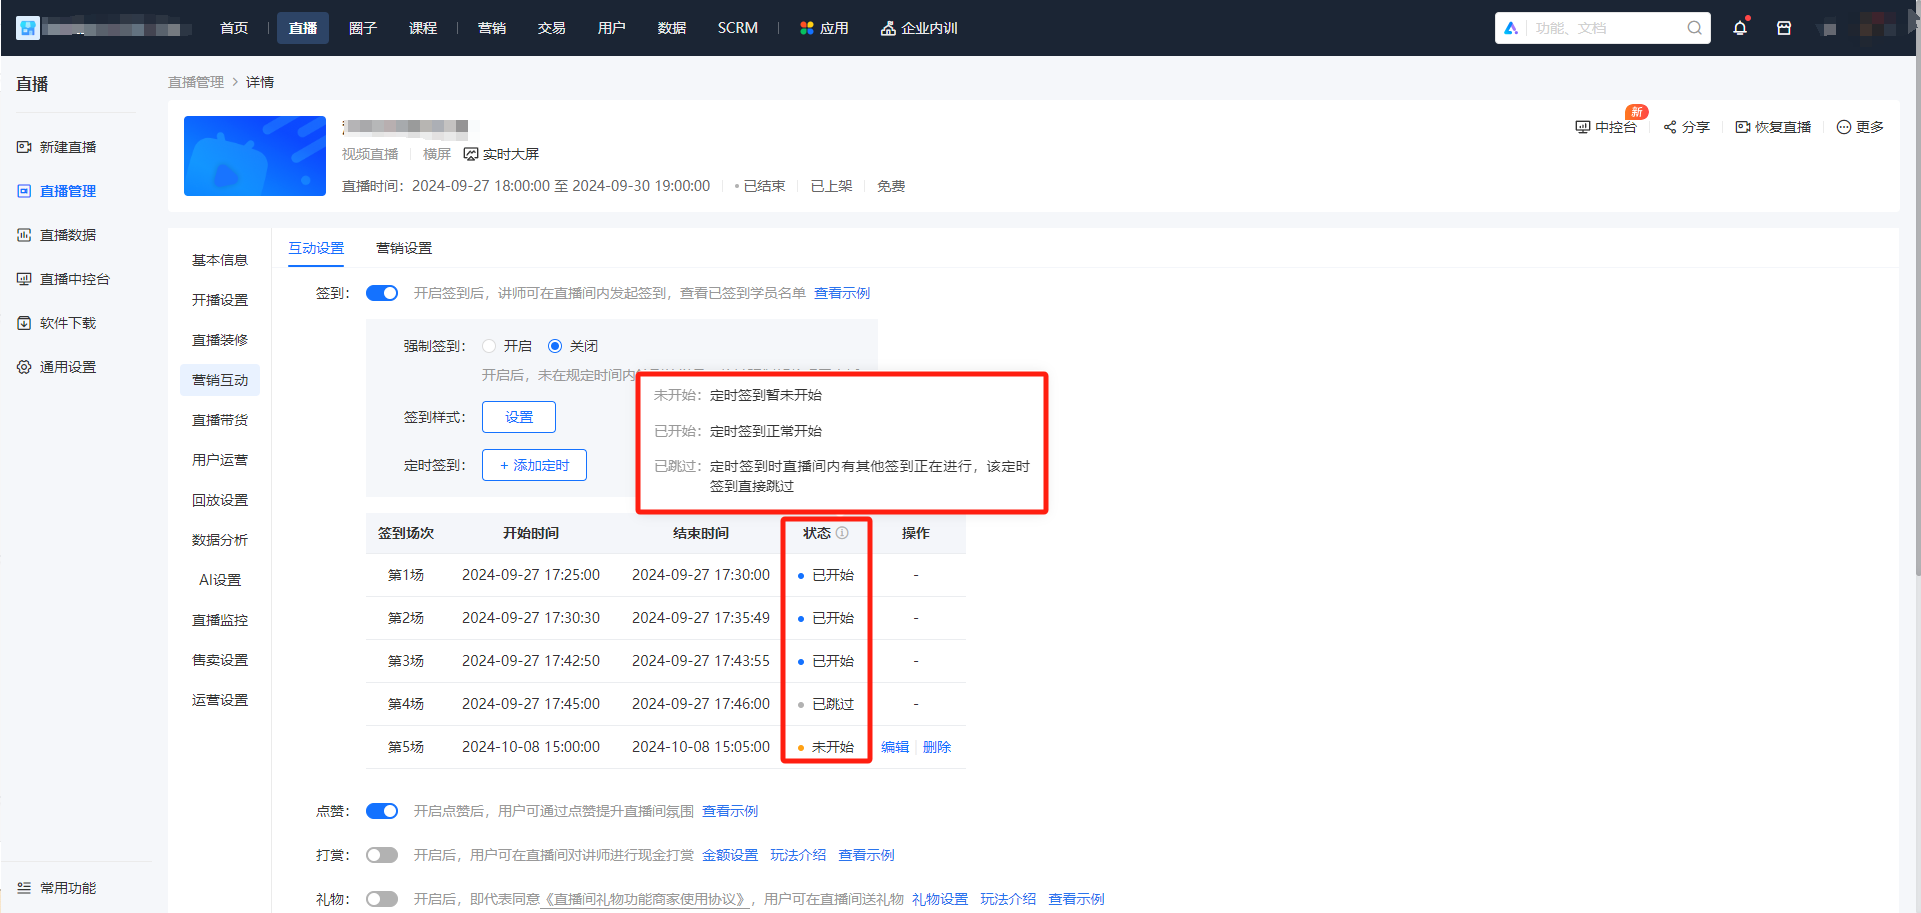Open the 应用 apps menu

pyautogui.click(x=824, y=28)
